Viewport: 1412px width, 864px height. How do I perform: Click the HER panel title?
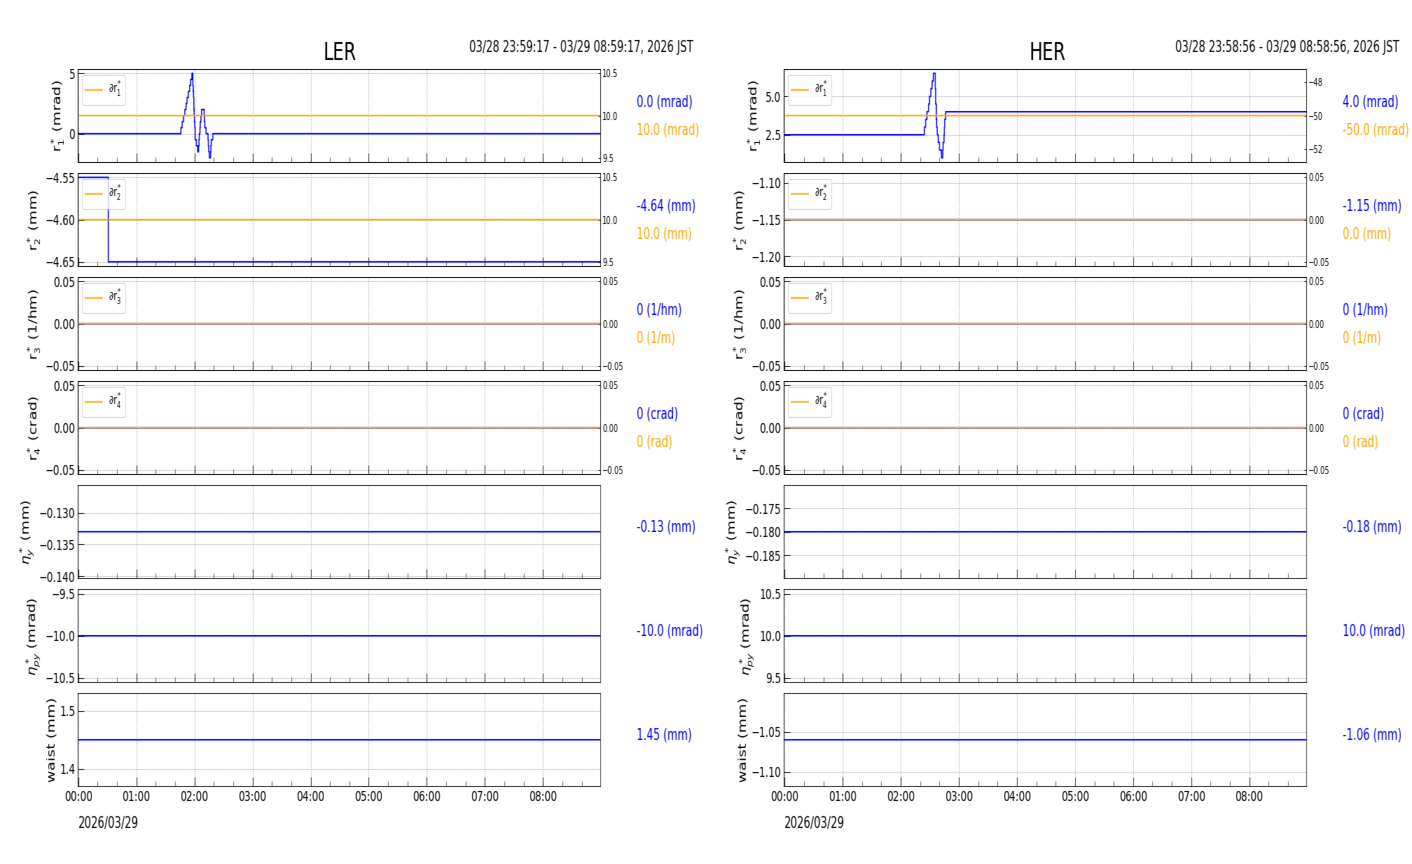tap(1047, 52)
